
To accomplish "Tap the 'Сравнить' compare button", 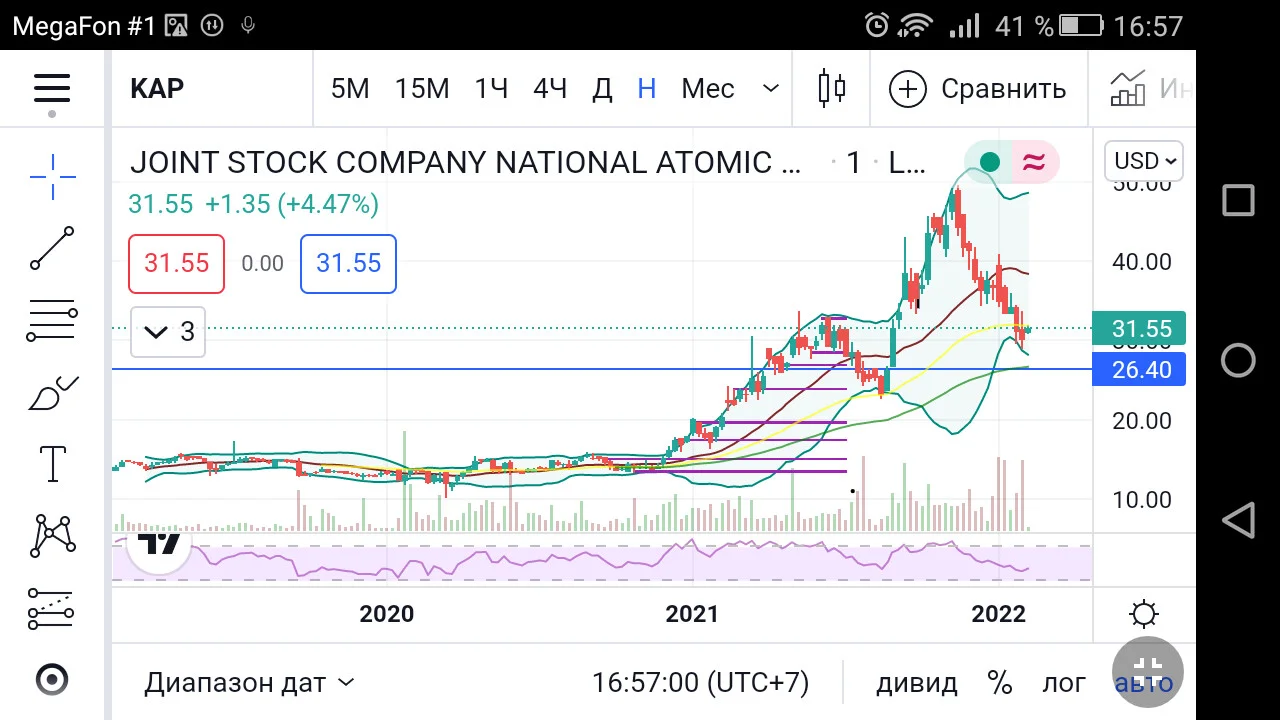I will tap(978, 88).
